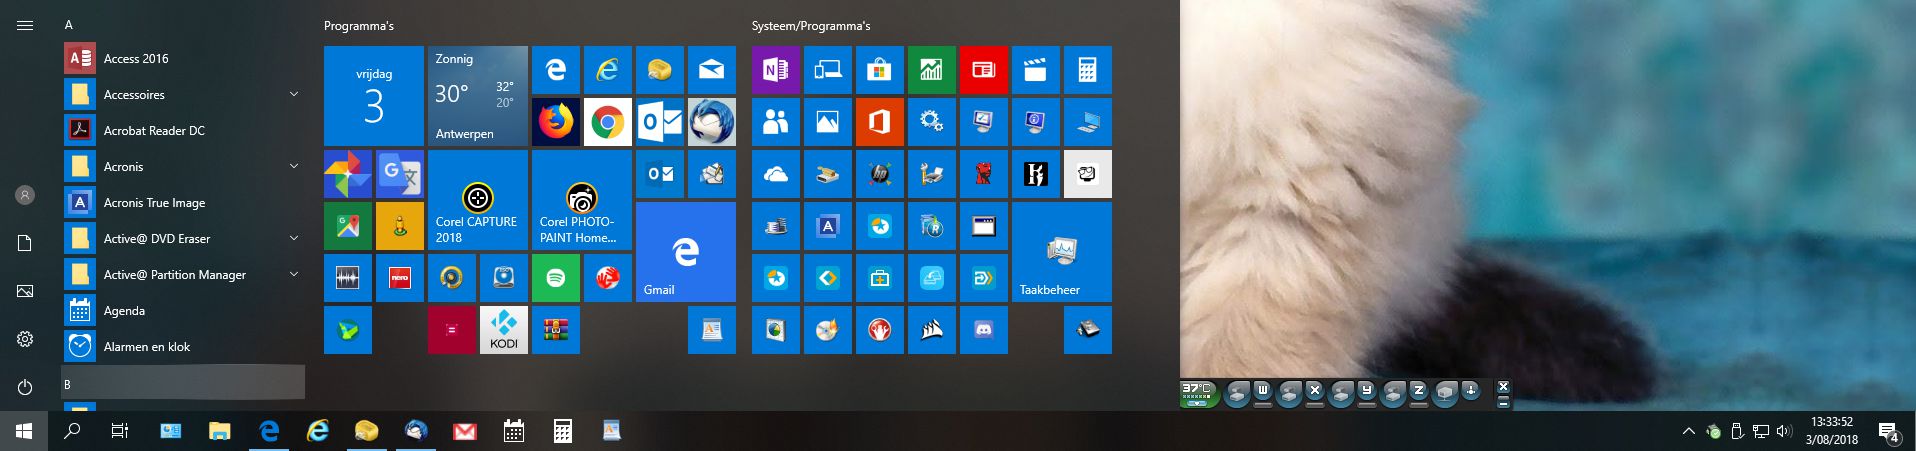Open Access 2016 from the app list

pos(184,58)
